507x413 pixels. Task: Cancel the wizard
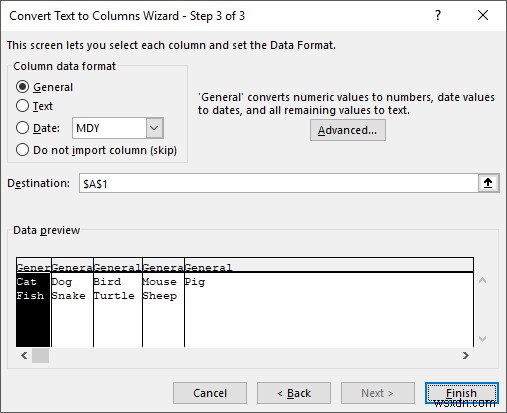(x=210, y=393)
